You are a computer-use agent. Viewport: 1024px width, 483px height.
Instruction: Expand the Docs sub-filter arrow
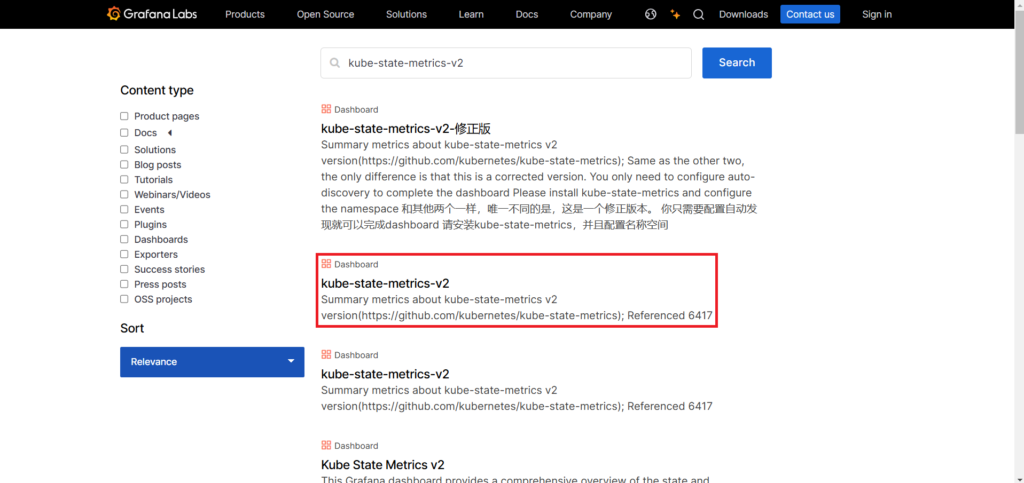click(170, 132)
